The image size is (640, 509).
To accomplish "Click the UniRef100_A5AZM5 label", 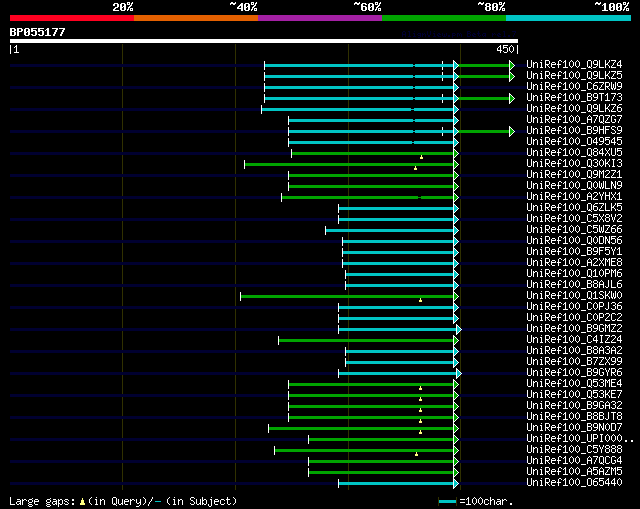I will [574, 472].
